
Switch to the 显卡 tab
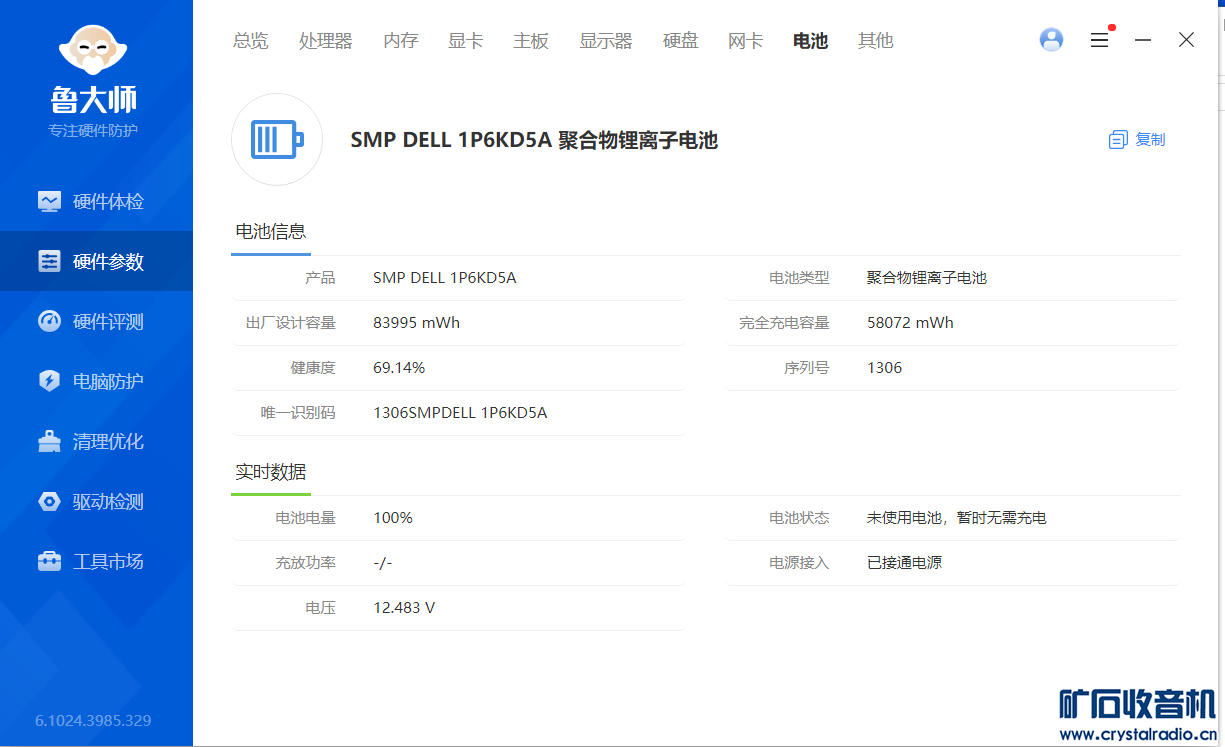[466, 41]
